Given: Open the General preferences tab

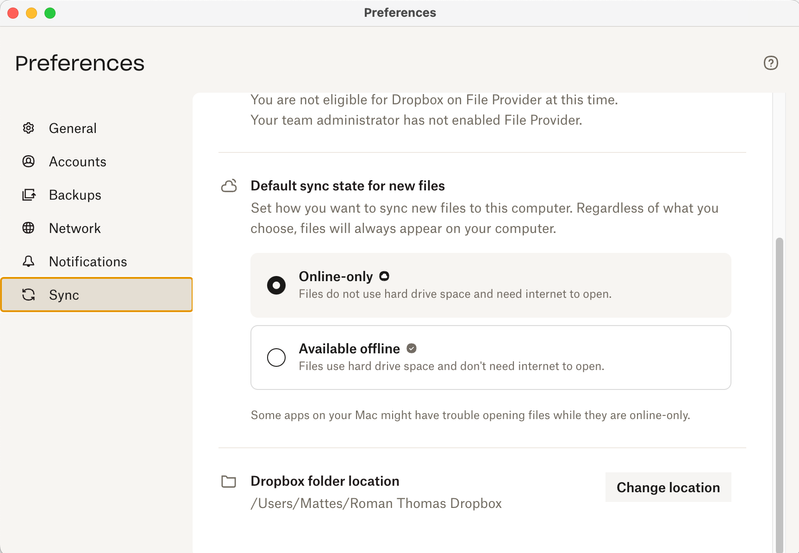Looking at the screenshot, I should pos(73,128).
